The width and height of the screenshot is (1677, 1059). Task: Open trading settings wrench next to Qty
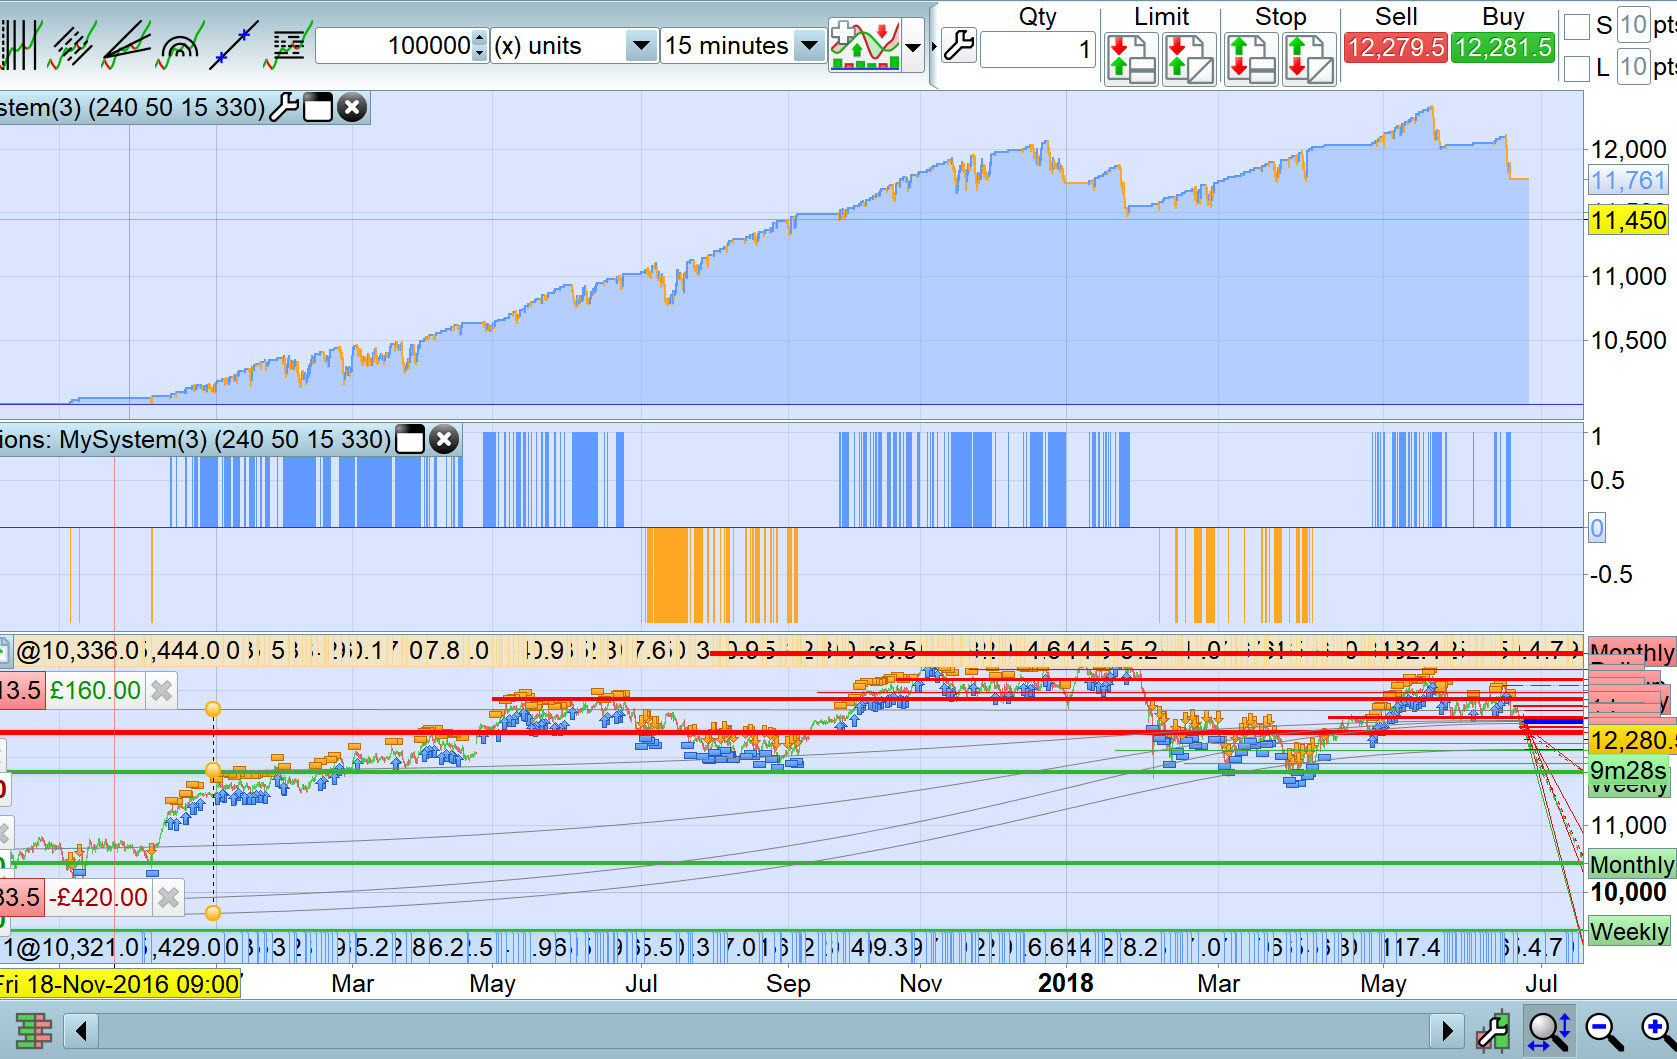click(x=958, y=46)
